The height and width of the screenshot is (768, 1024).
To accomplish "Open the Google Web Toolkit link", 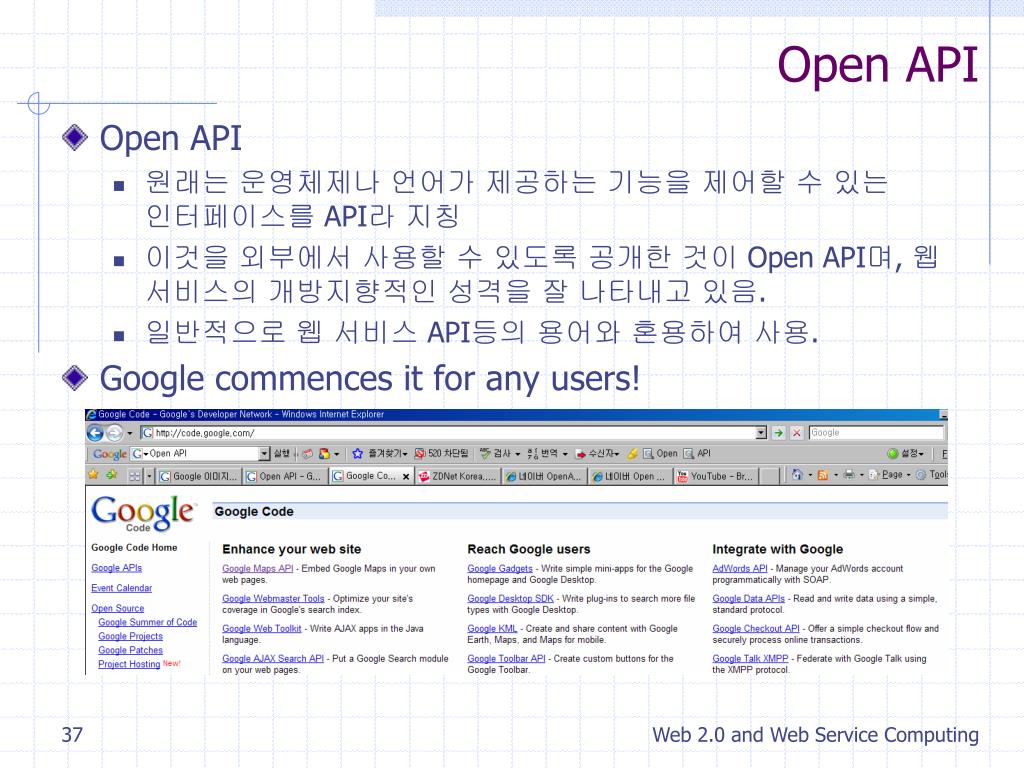I will pyautogui.click(x=262, y=629).
